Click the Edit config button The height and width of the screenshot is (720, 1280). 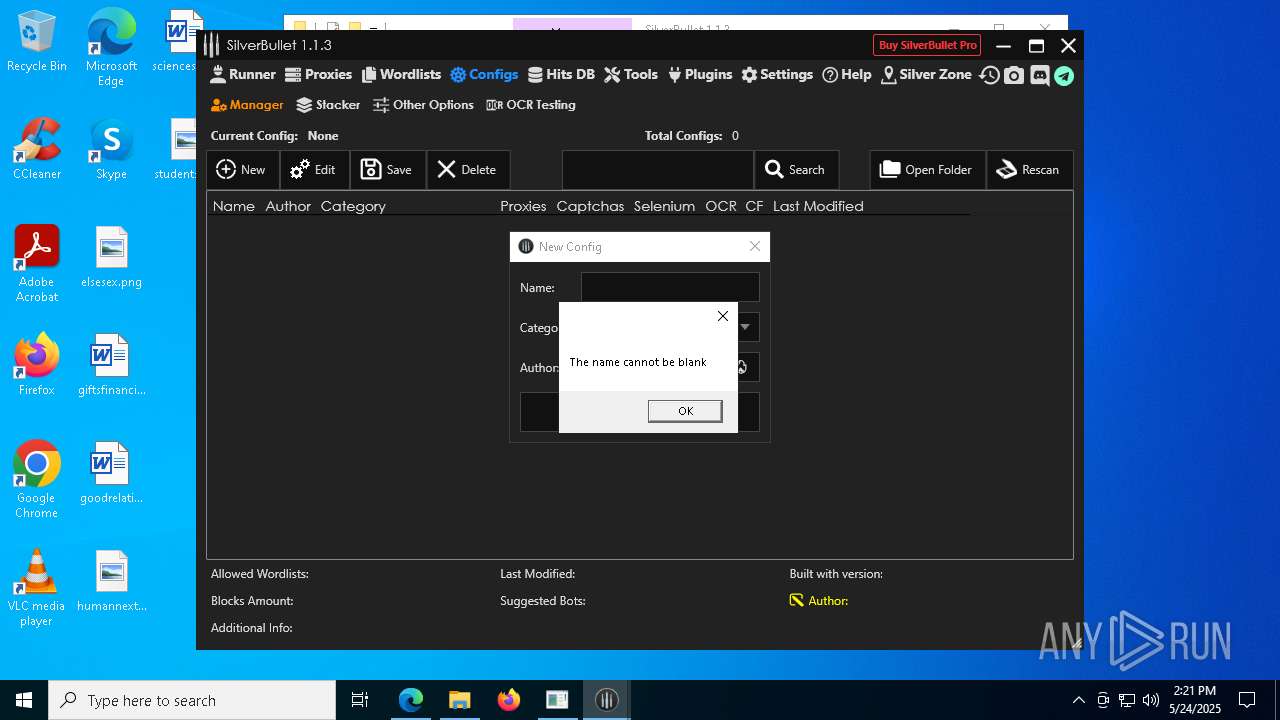click(x=314, y=170)
